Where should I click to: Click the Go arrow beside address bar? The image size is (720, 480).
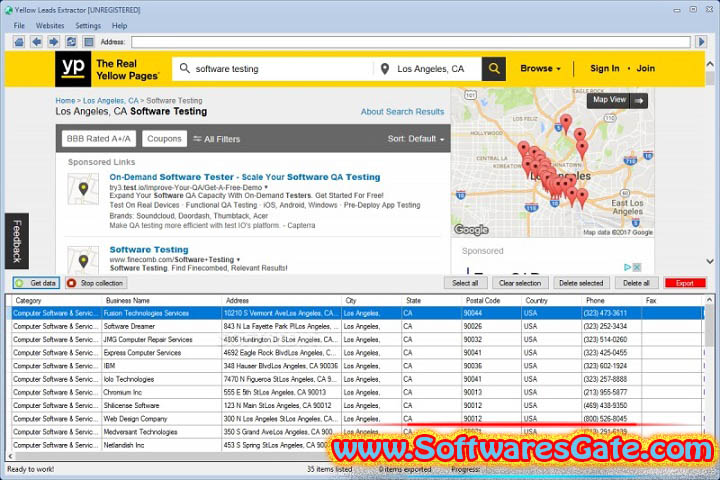point(701,42)
